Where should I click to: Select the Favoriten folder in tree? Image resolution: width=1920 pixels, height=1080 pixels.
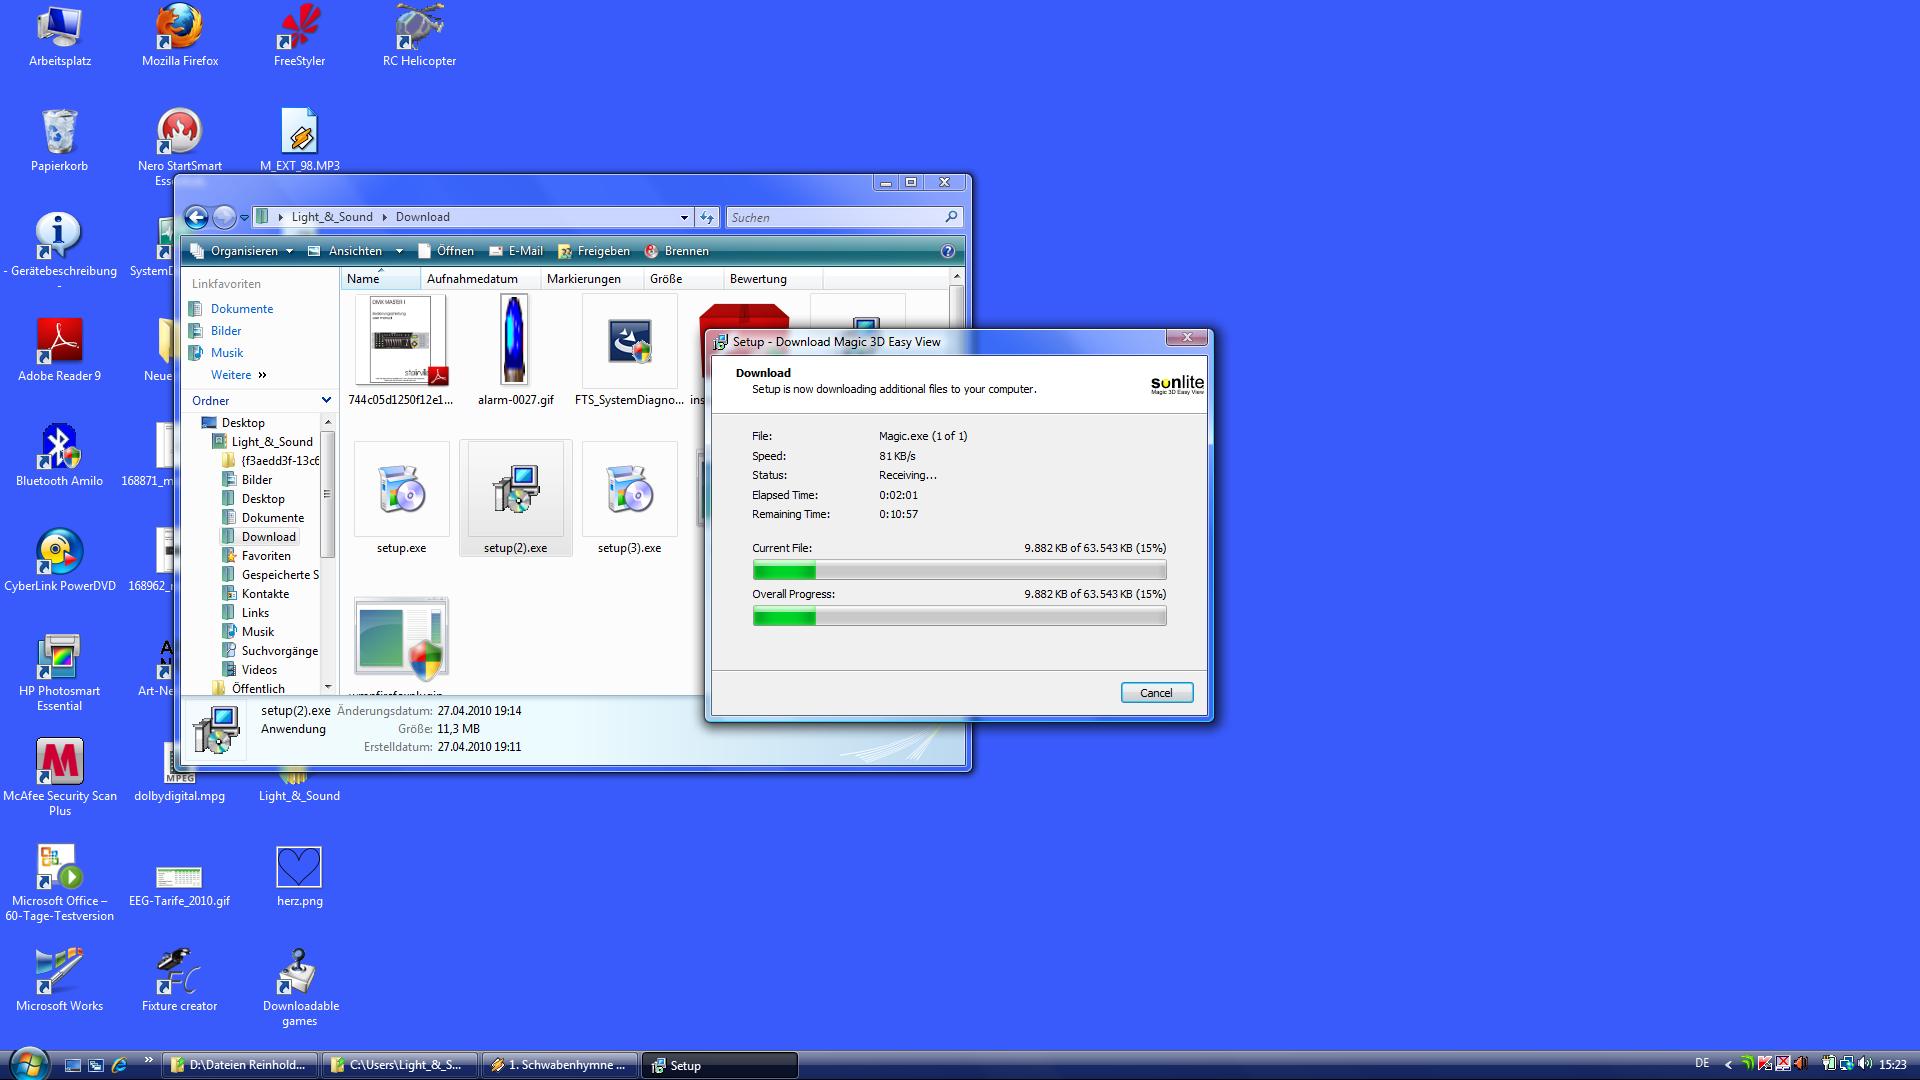266,556
